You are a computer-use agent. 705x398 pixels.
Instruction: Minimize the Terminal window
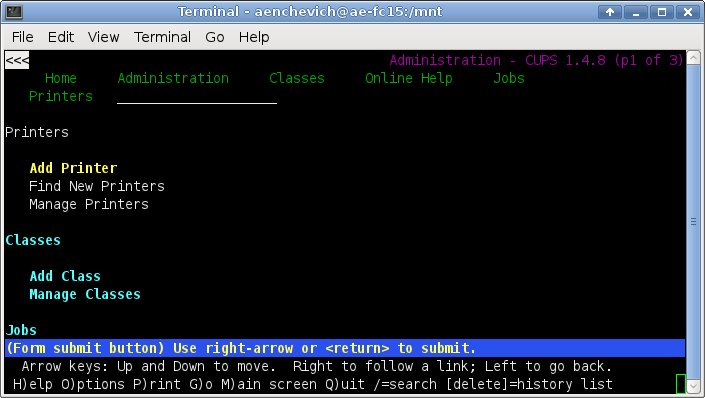[636, 12]
